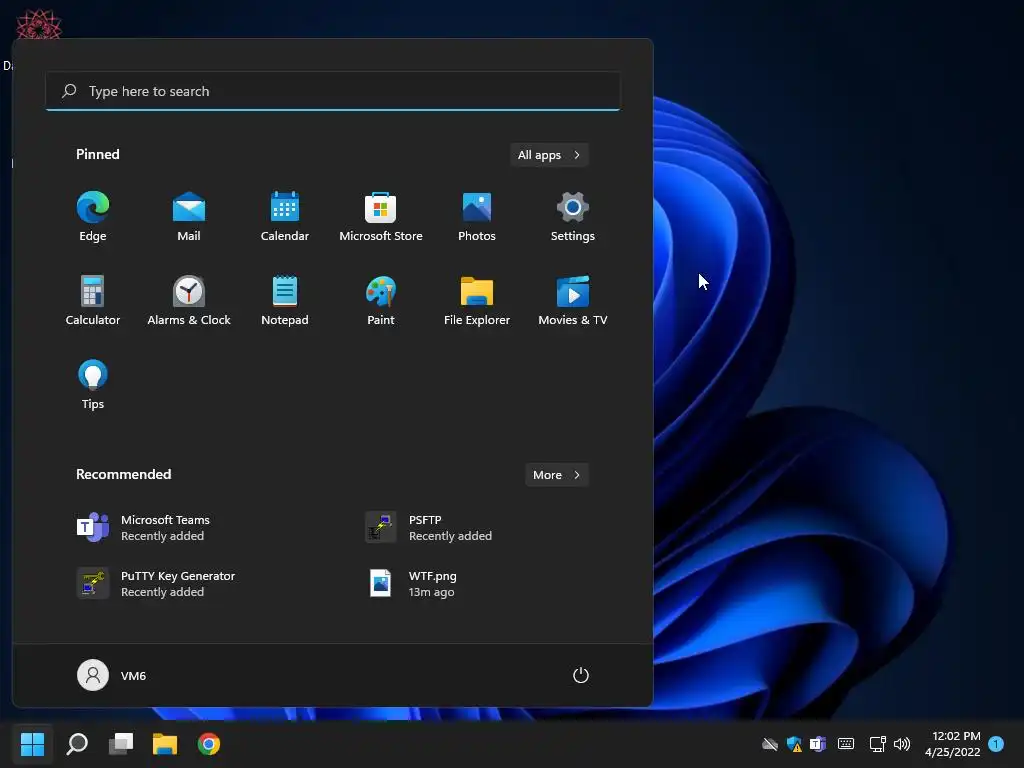Show More recommended items
The image size is (1024, 768).
tap(556, 475)
